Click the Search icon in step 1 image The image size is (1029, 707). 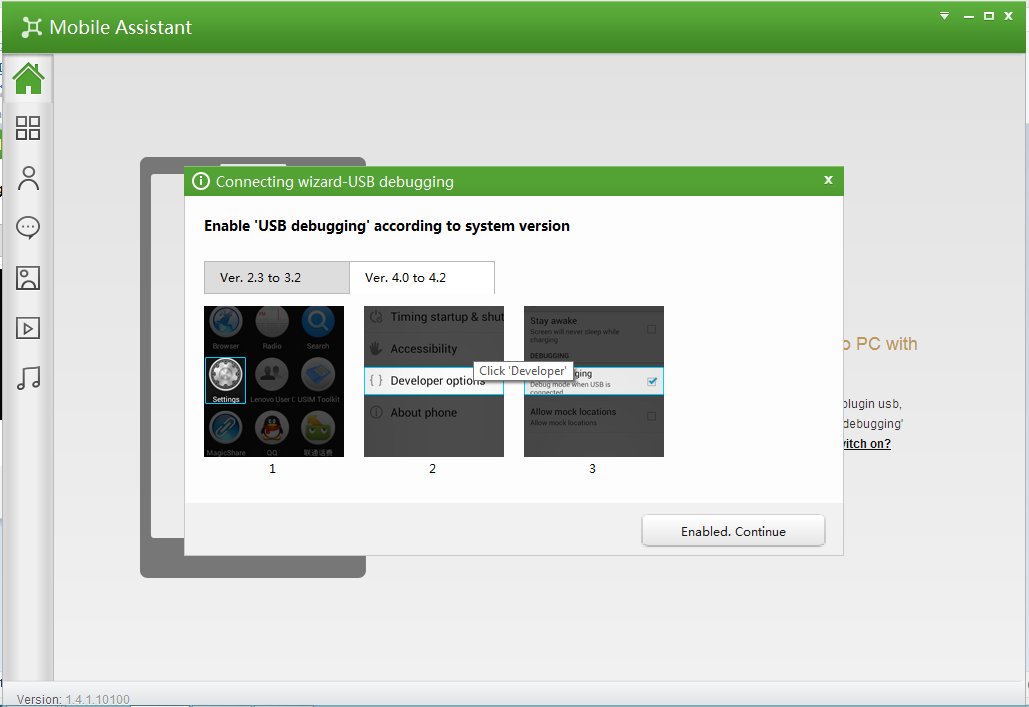318,322
